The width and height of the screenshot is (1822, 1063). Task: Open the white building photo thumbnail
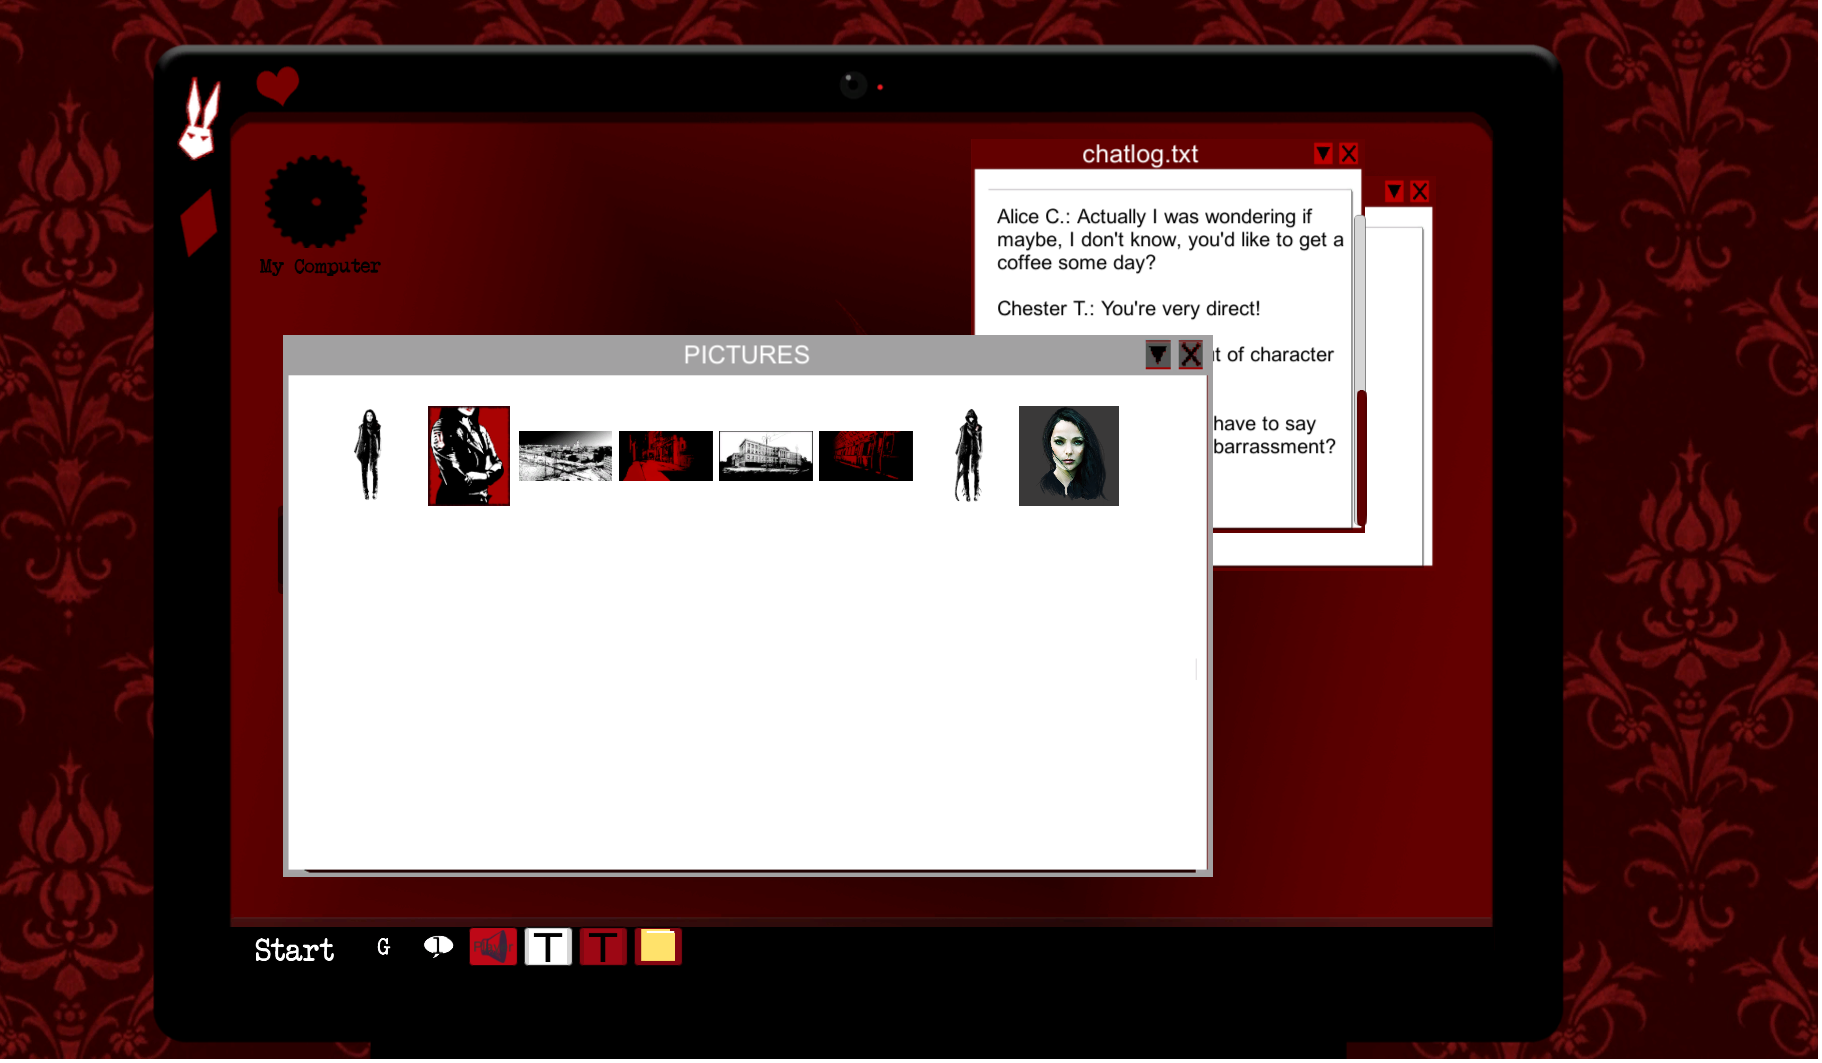point(766,456)
